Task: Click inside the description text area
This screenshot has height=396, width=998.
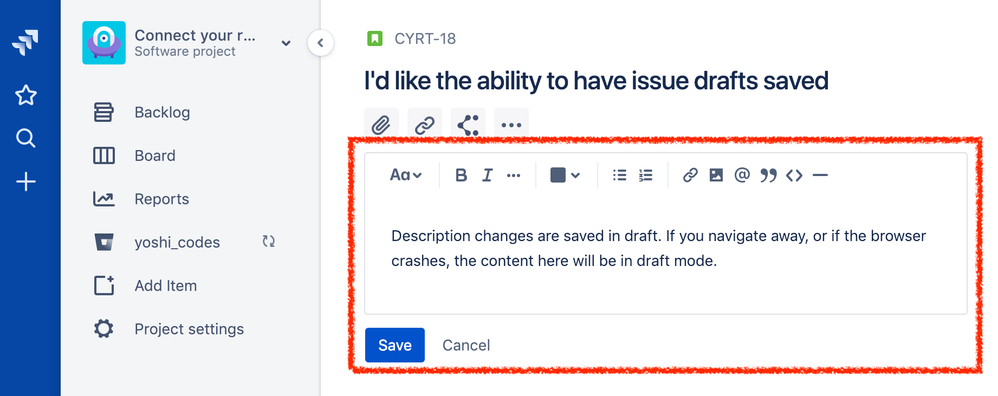Action: pyautogui.click(x=665, y=249)
